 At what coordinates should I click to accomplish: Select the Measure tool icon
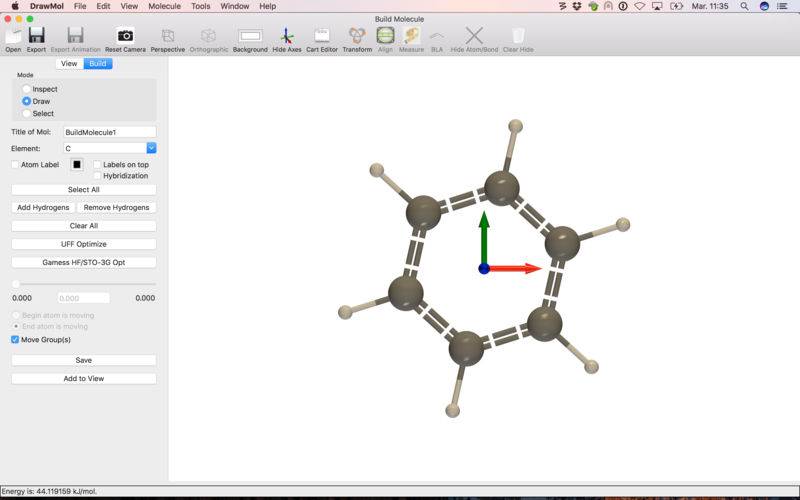pos(411,36)
